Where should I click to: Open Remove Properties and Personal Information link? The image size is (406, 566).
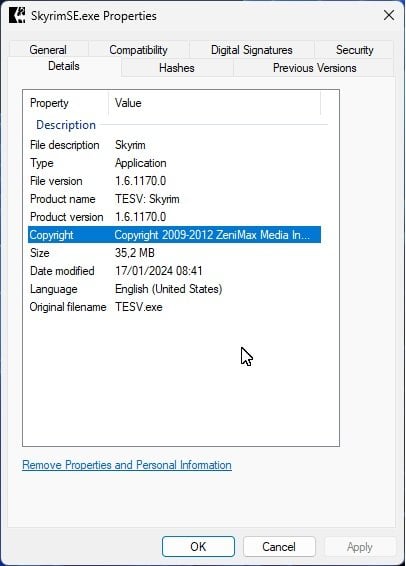(x=127, y=465)
